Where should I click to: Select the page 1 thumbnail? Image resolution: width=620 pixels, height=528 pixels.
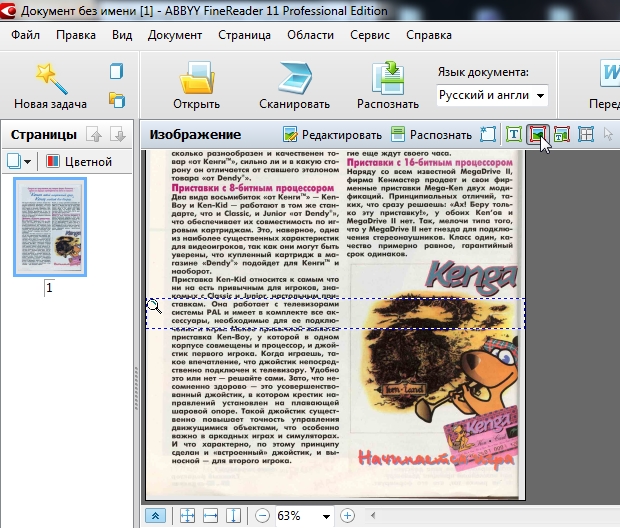click(49, 228)
